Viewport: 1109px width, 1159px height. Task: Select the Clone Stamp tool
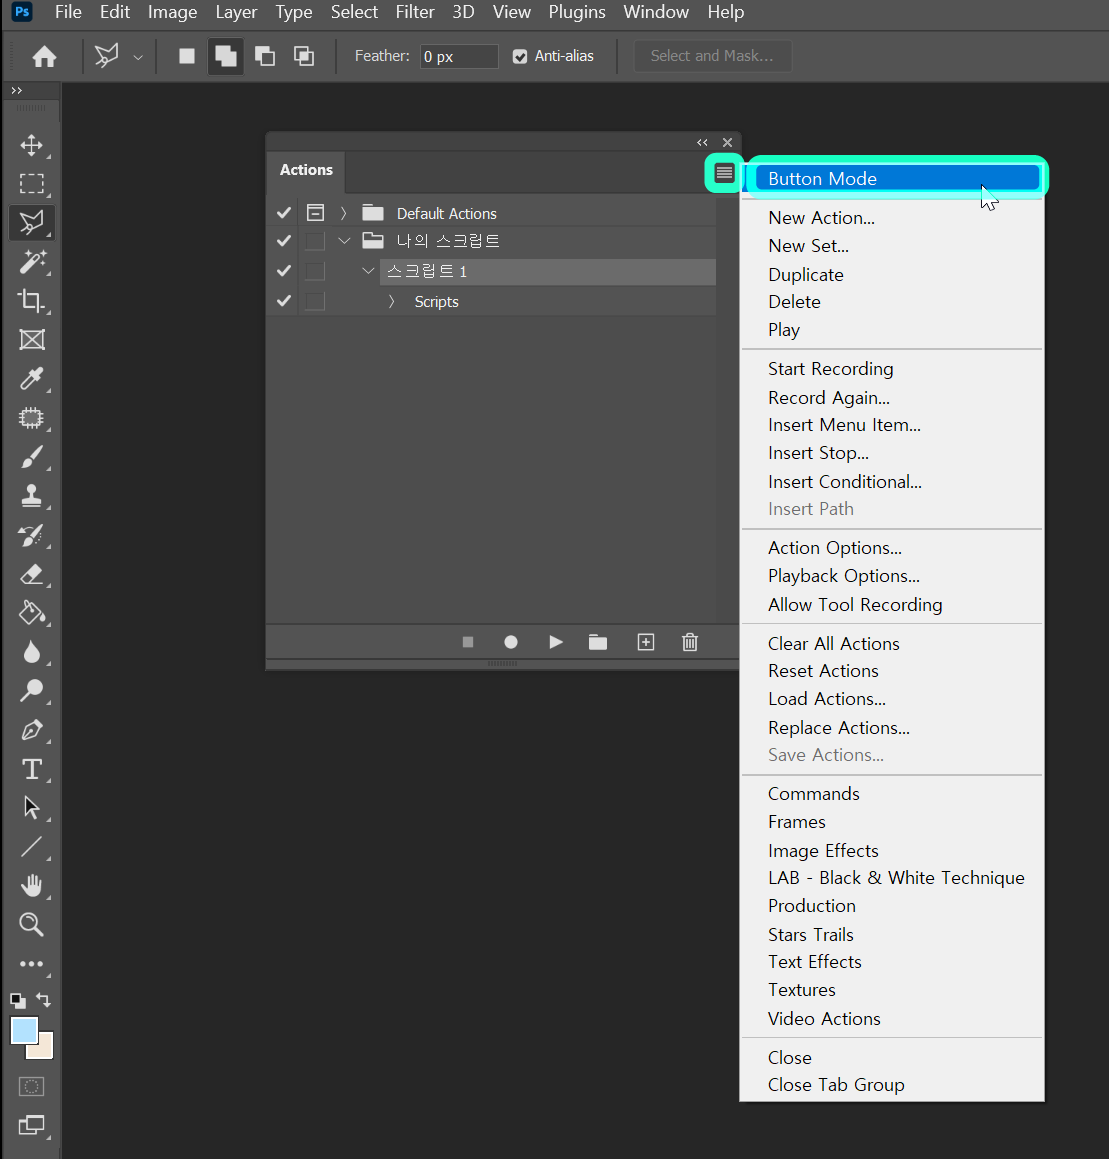point(31,496)
